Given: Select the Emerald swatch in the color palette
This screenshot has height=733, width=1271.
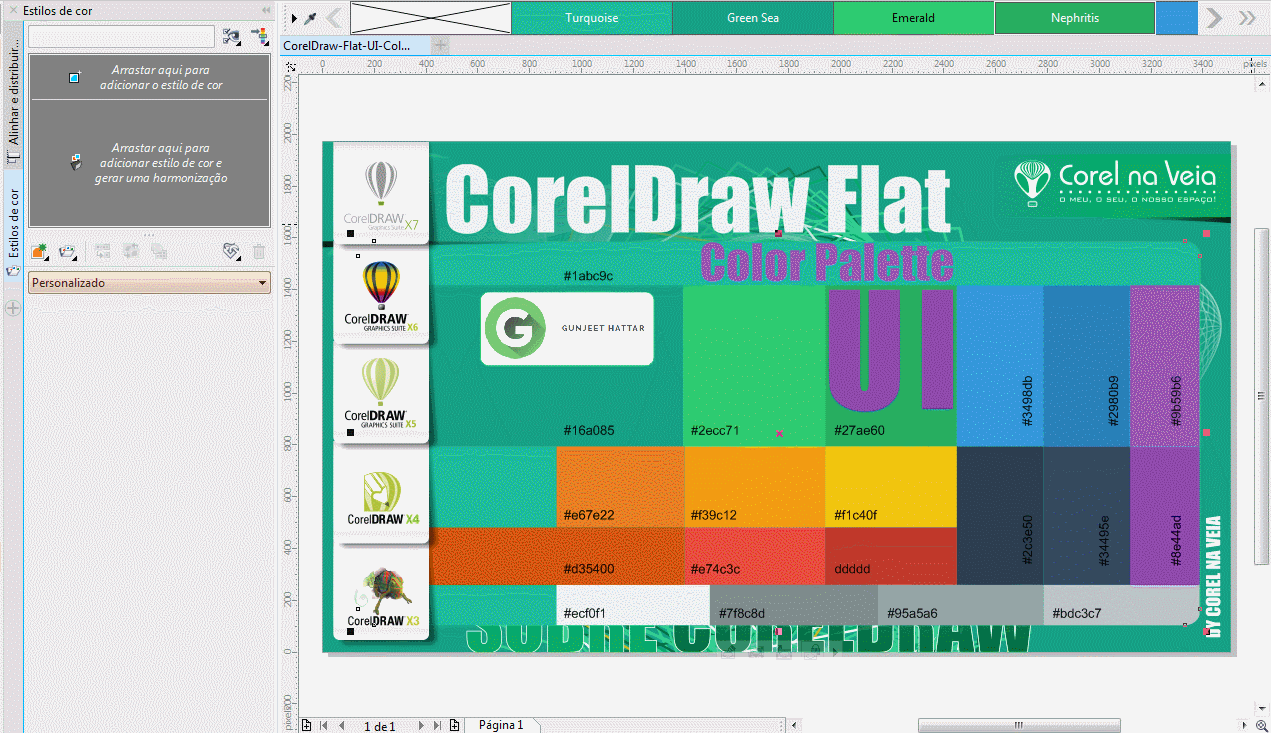Looking at the screenshot, I should point(913,17).
